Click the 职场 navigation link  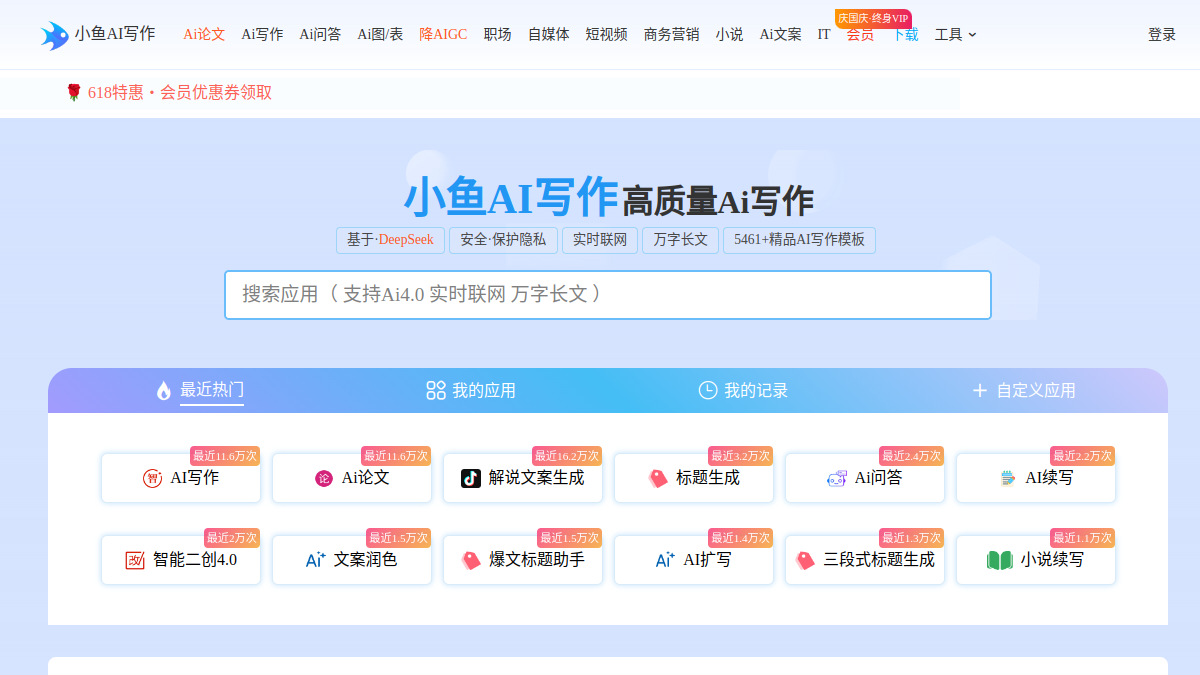point(497,34)
